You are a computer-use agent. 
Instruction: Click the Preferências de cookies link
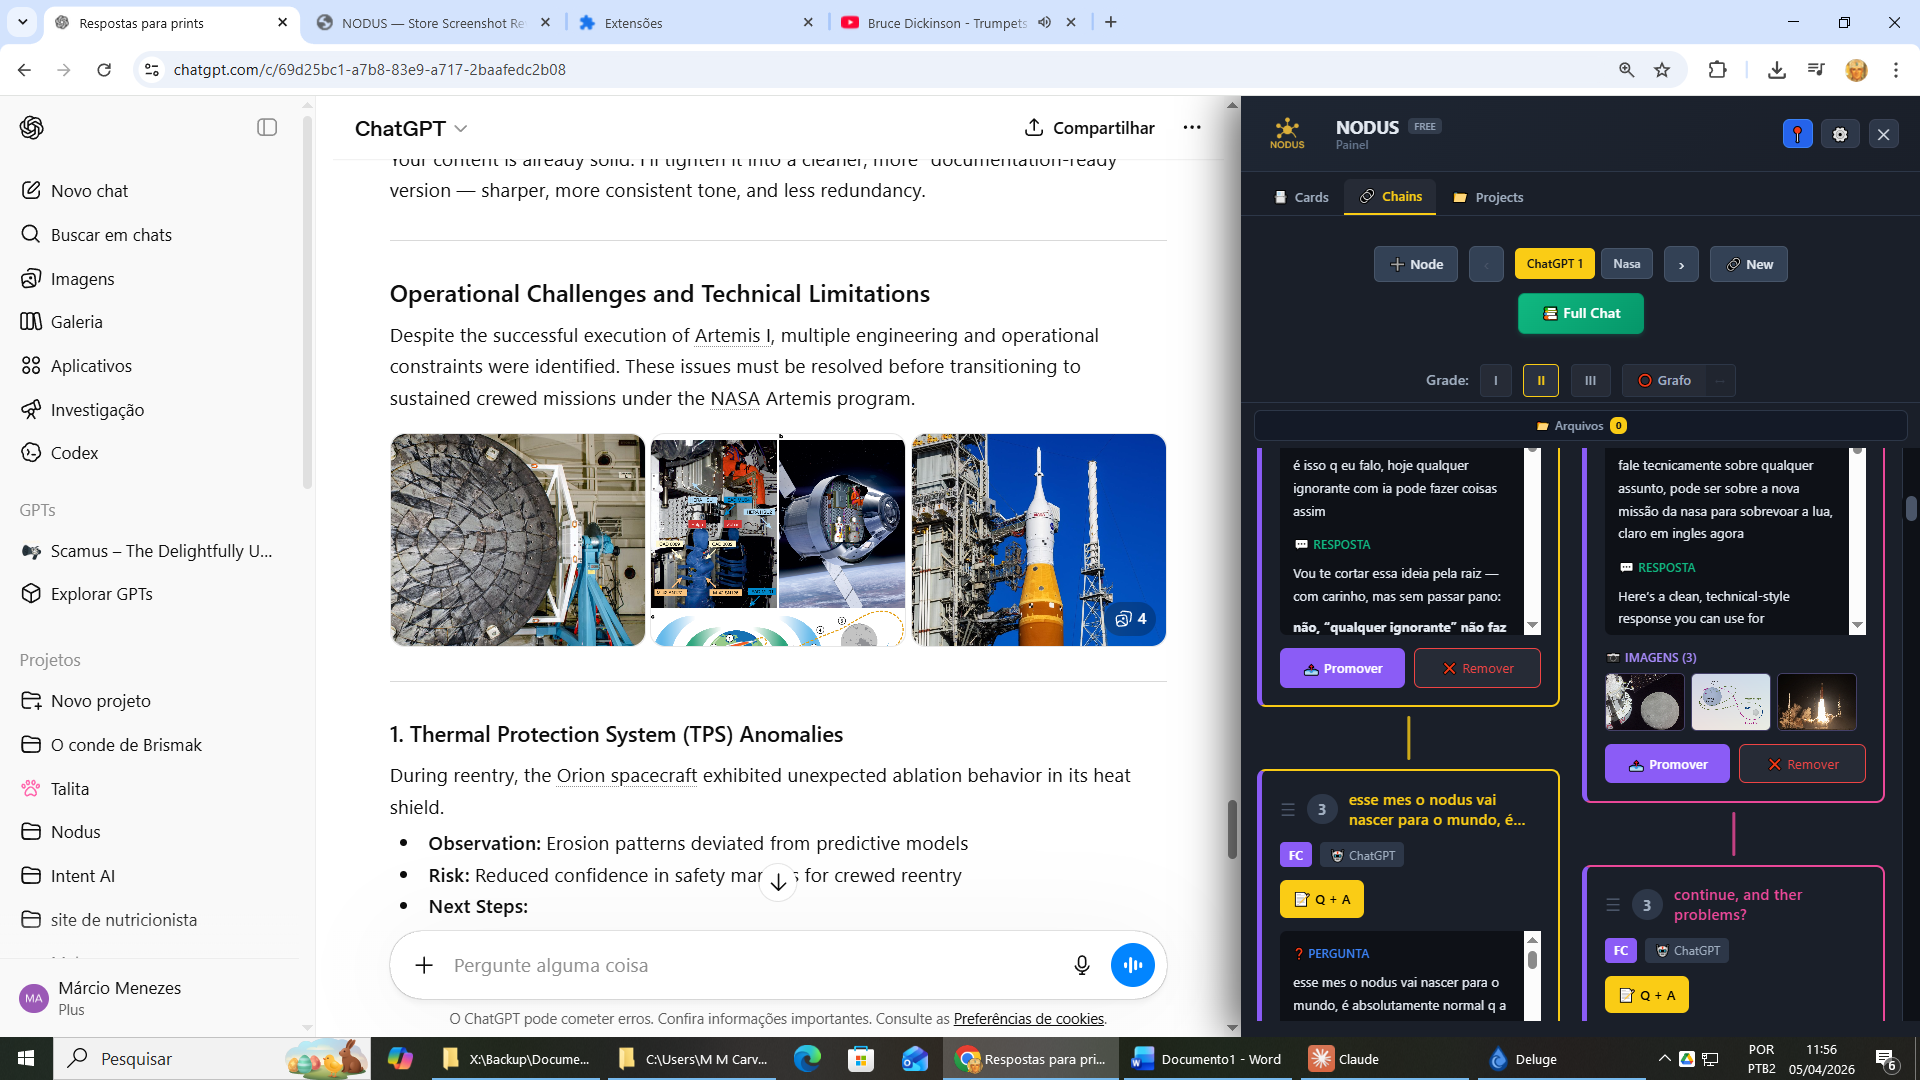[x=1028, y=1019]
